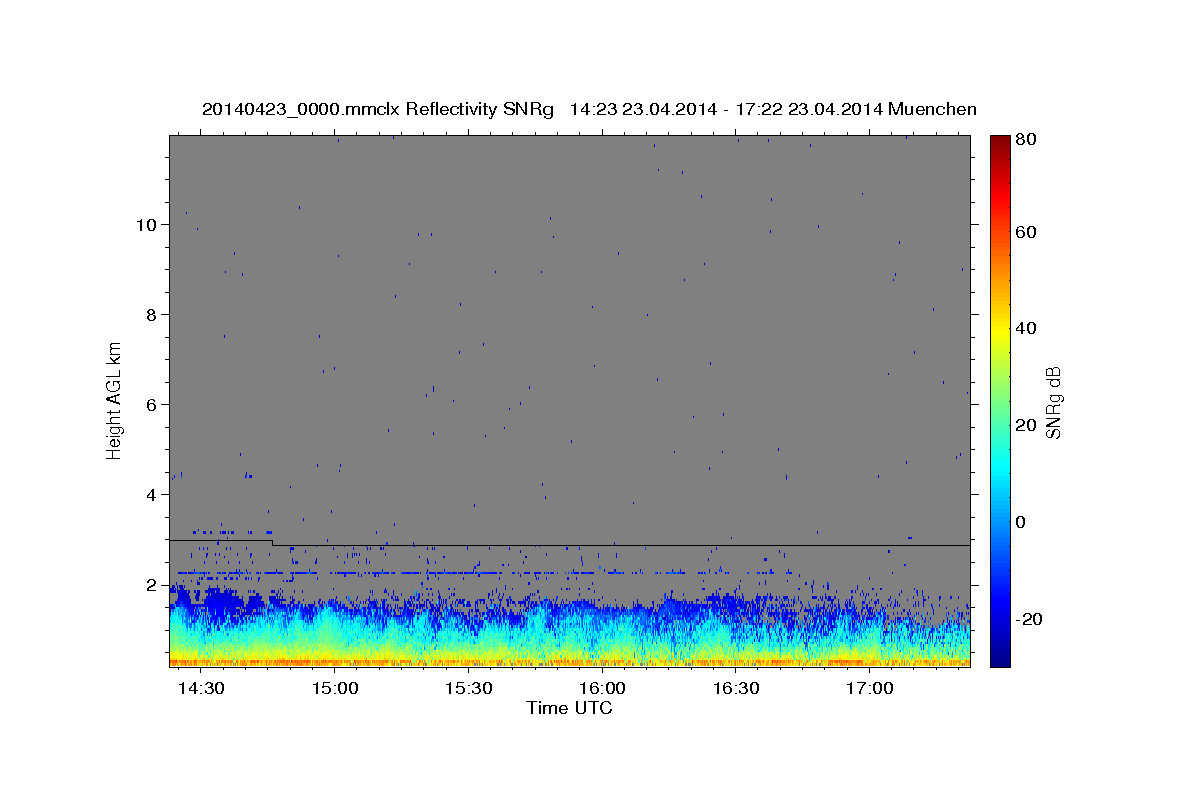Click the colorbar value '80'
Image resolution: width=1200 pixels, height=800 pixels.
pos(1026,140)
